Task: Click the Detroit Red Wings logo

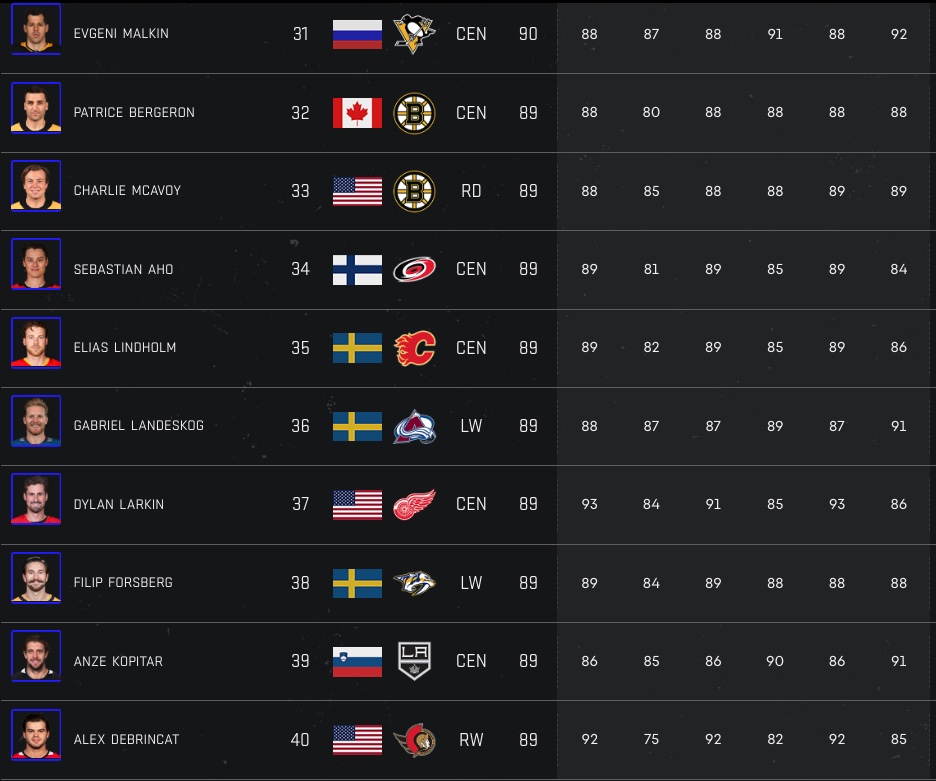Action: [414, 505]
